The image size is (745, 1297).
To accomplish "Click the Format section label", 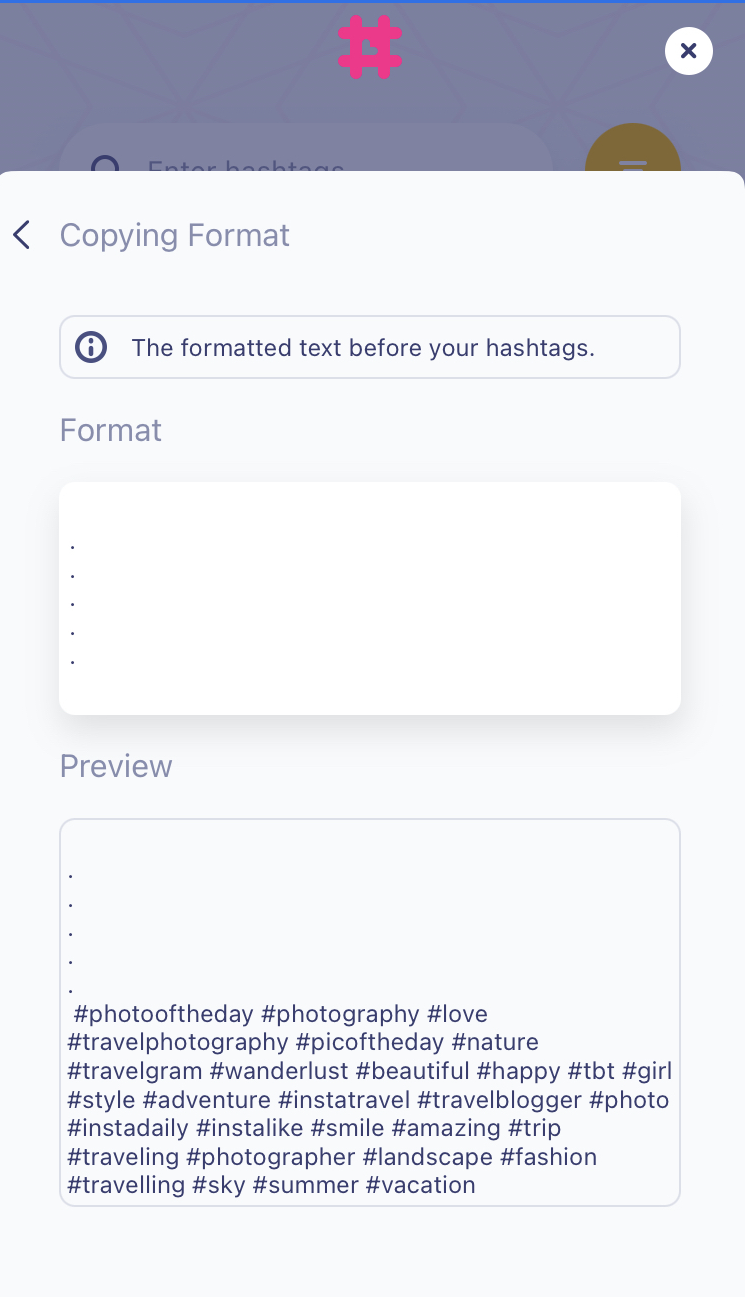I will tap(111, 430).
